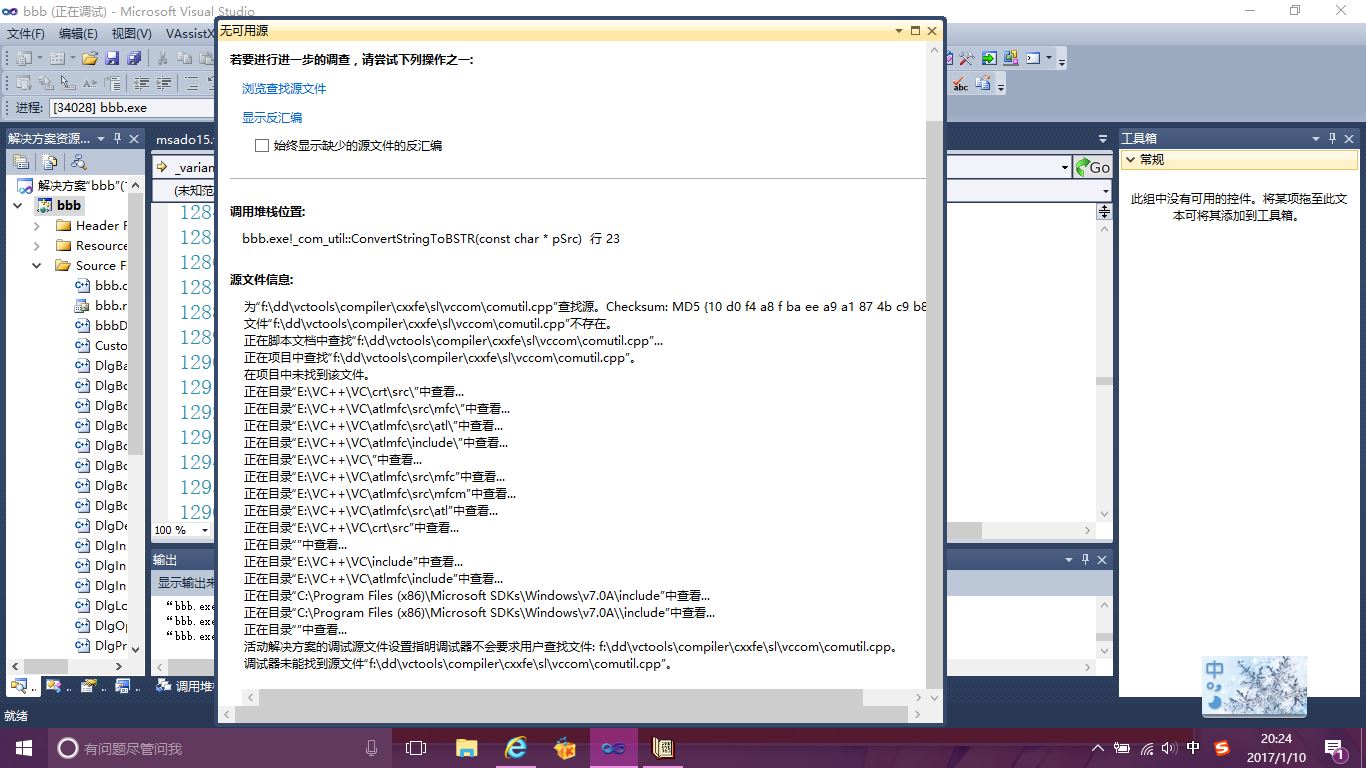This screenshot has height=768, width=1366.
Task: Open the View (视图) menu
Action: point(131,33)
